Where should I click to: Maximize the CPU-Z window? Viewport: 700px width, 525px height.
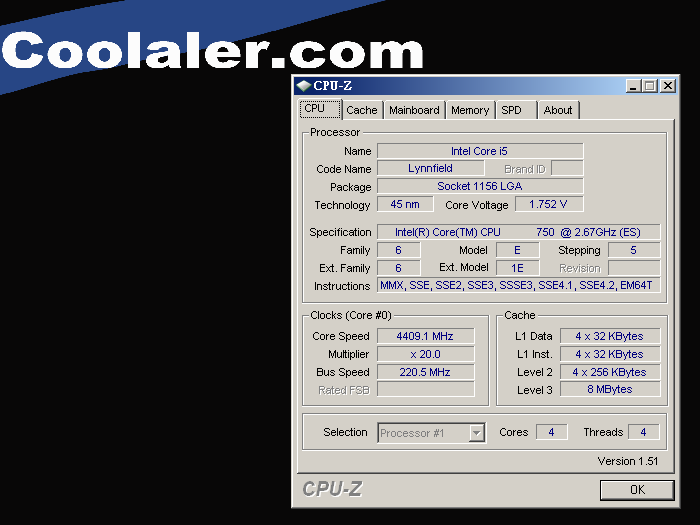pyautogui.click(x=650, y=86)
